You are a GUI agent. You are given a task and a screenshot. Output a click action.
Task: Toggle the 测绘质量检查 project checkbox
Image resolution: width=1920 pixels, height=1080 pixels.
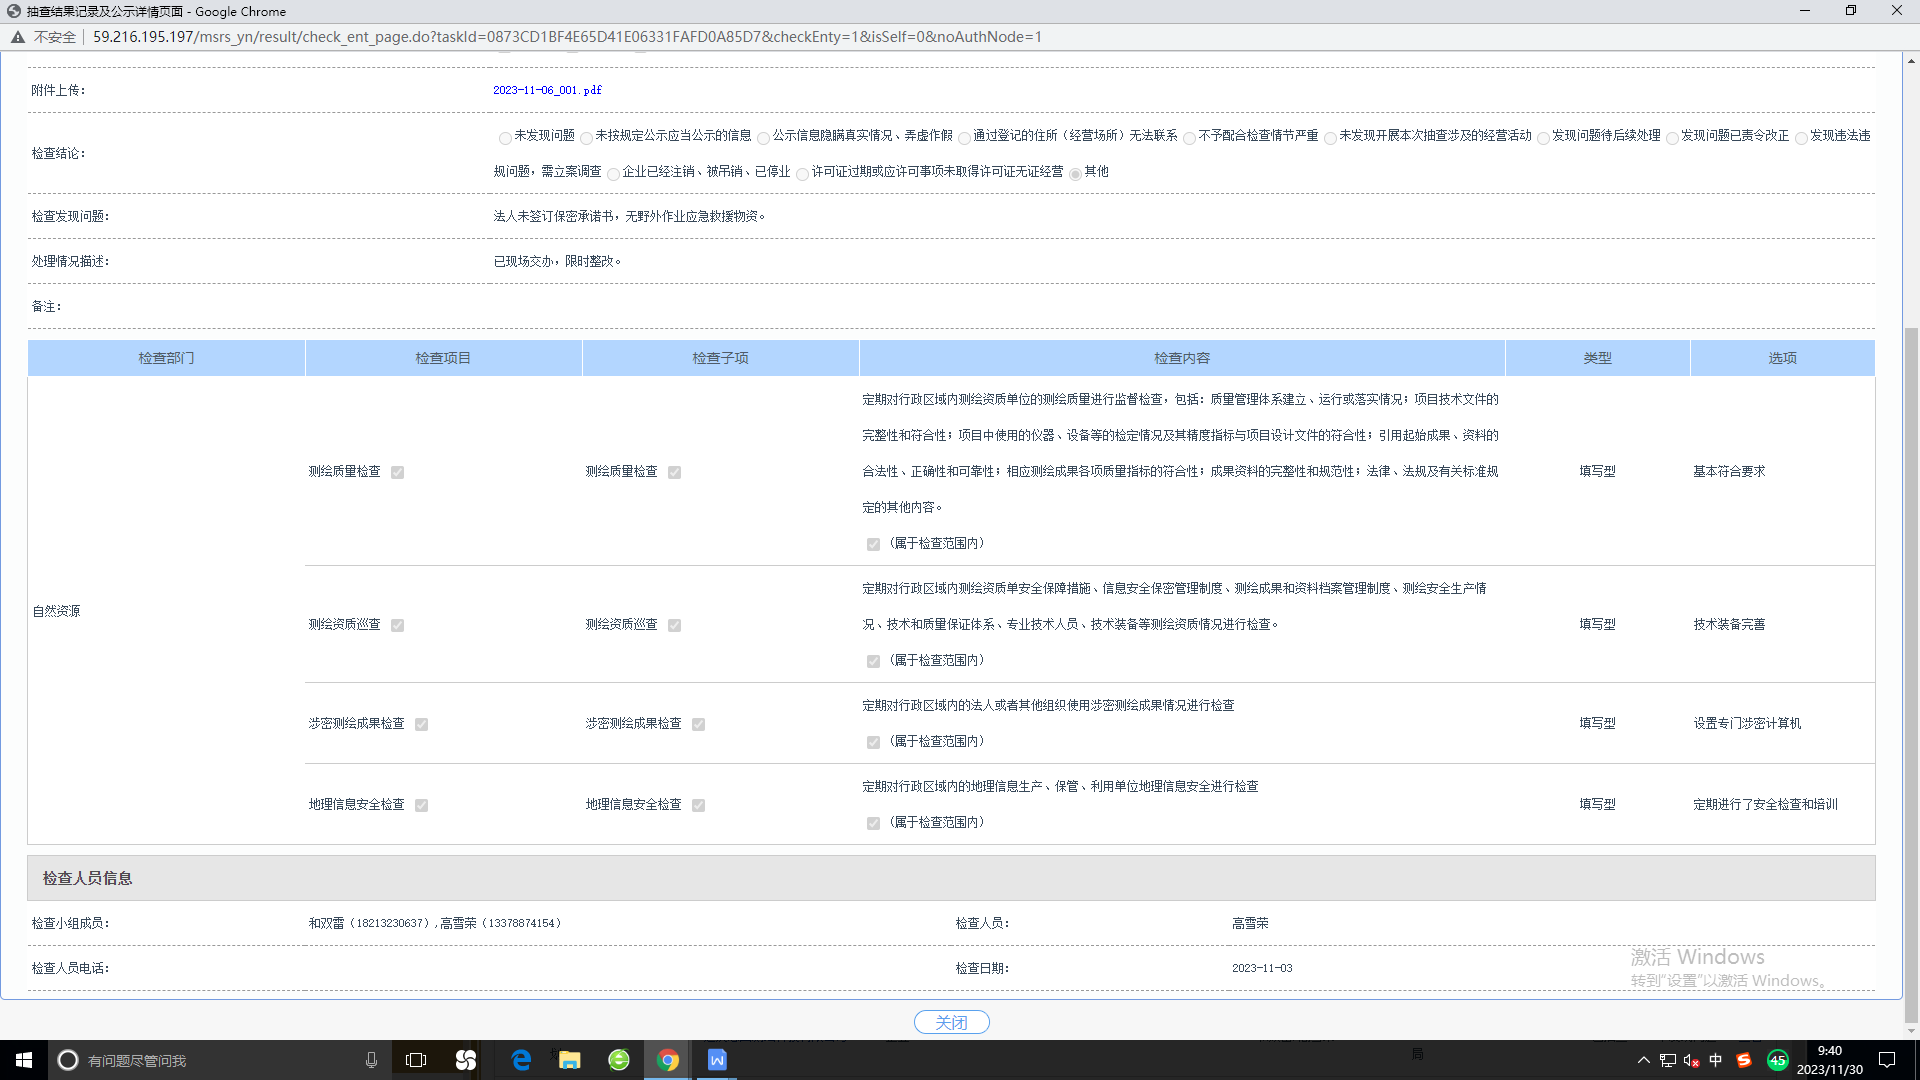coord(398,473)
